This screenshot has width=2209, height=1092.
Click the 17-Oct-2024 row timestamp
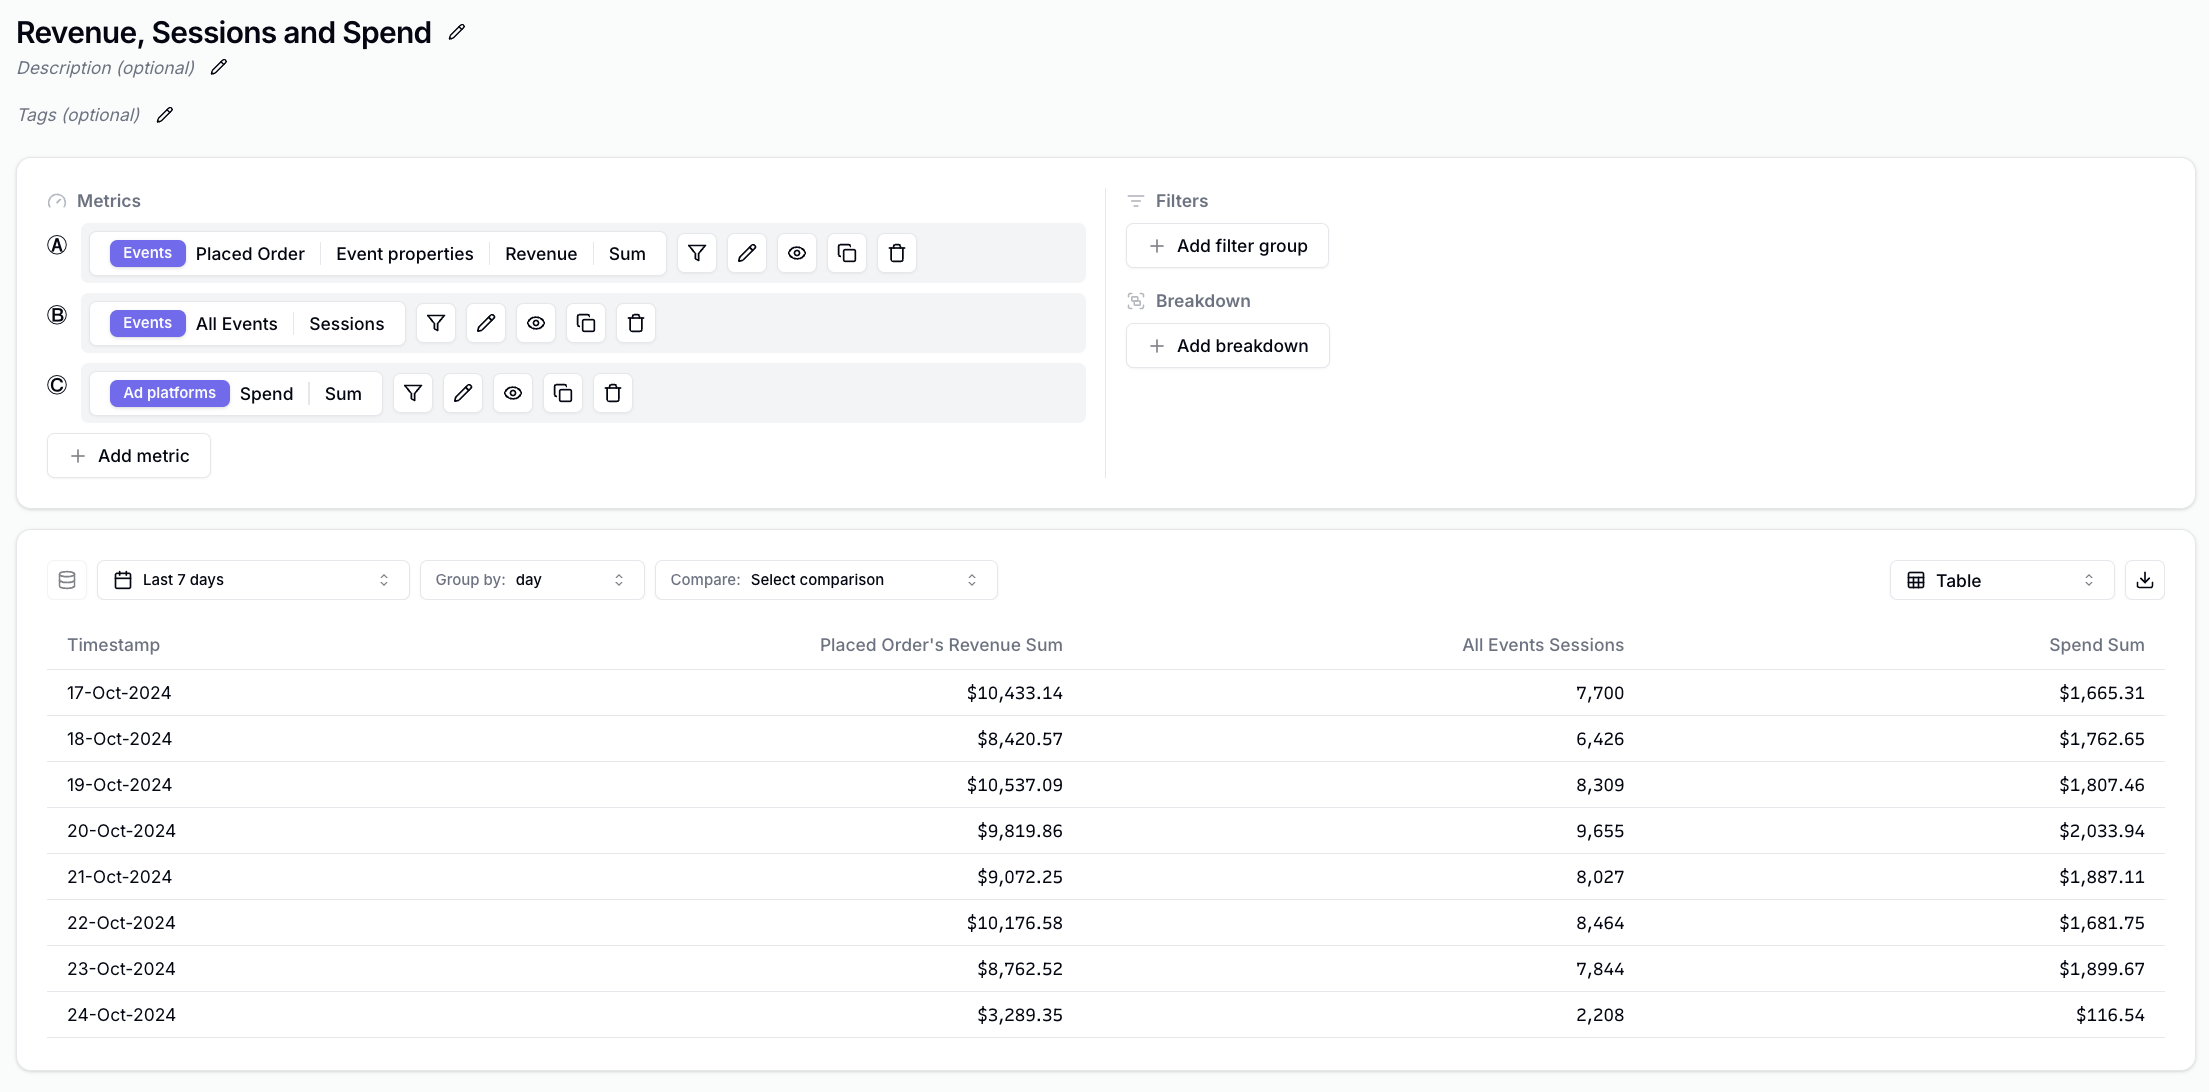coord(119,693)
